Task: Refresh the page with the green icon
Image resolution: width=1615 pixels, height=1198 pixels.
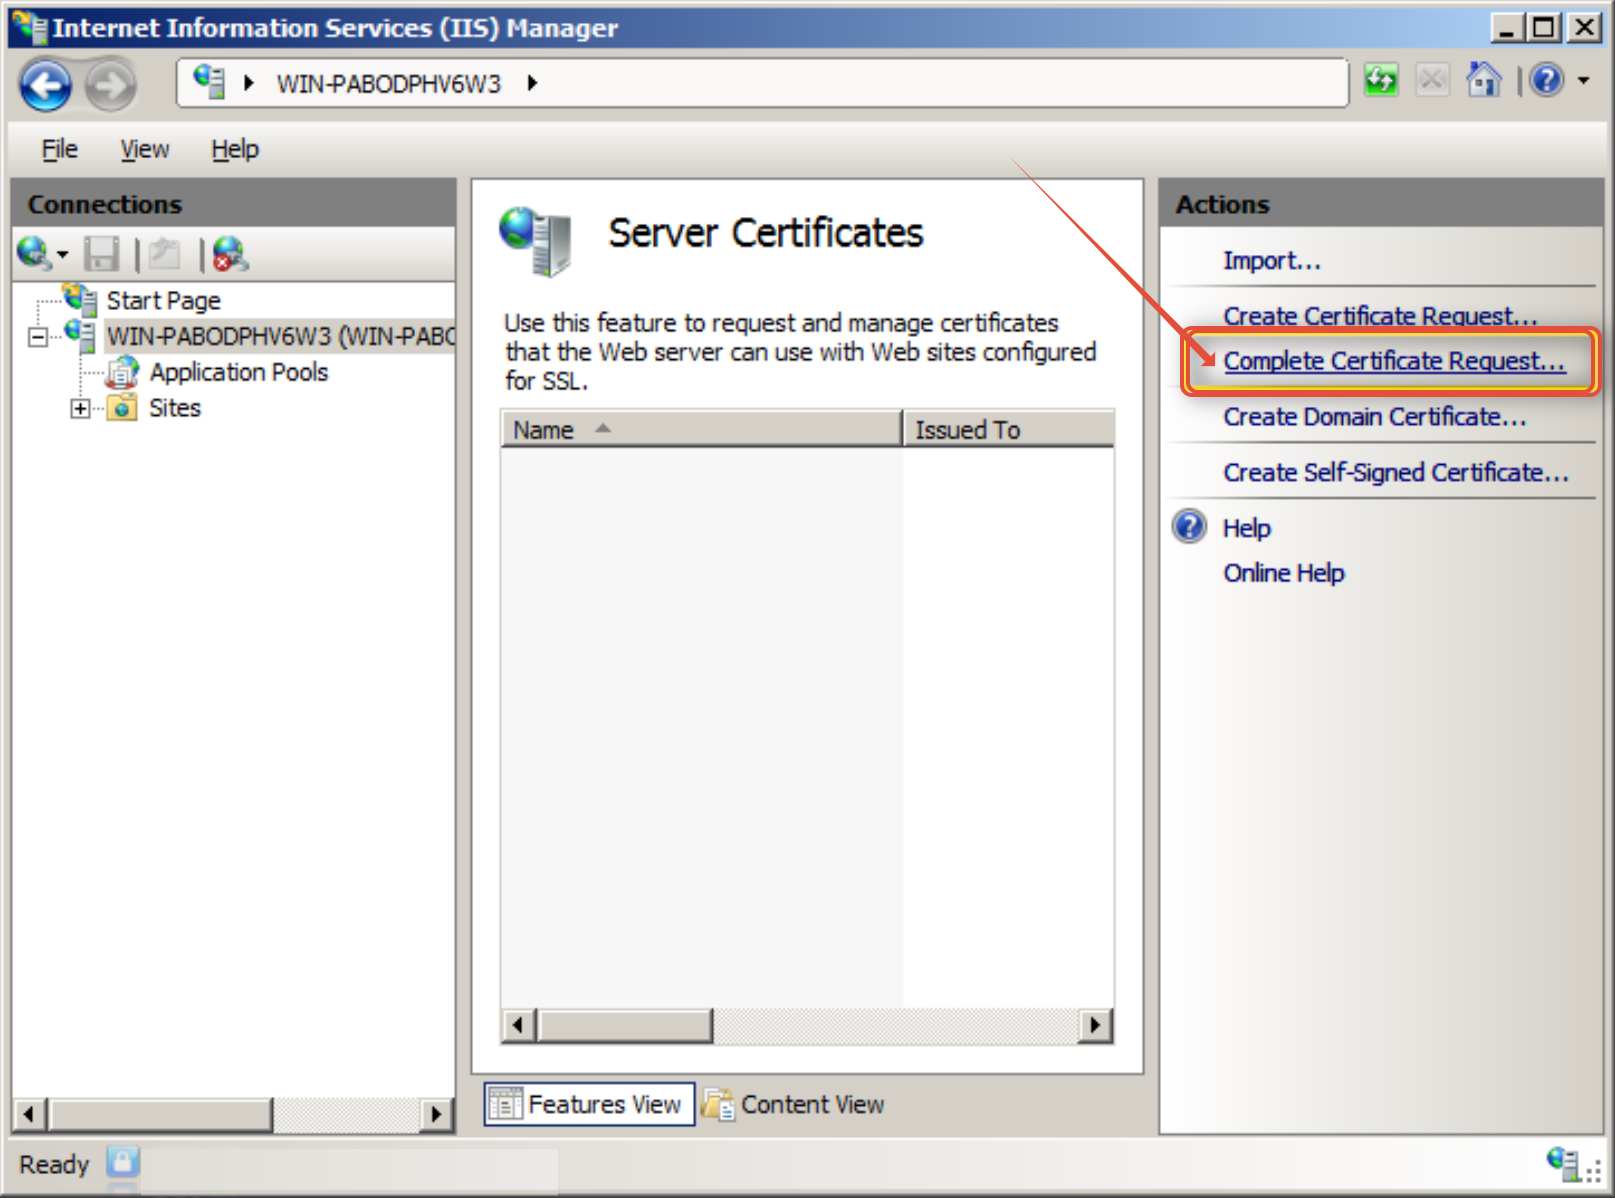Action: (x=1382, y=80)
